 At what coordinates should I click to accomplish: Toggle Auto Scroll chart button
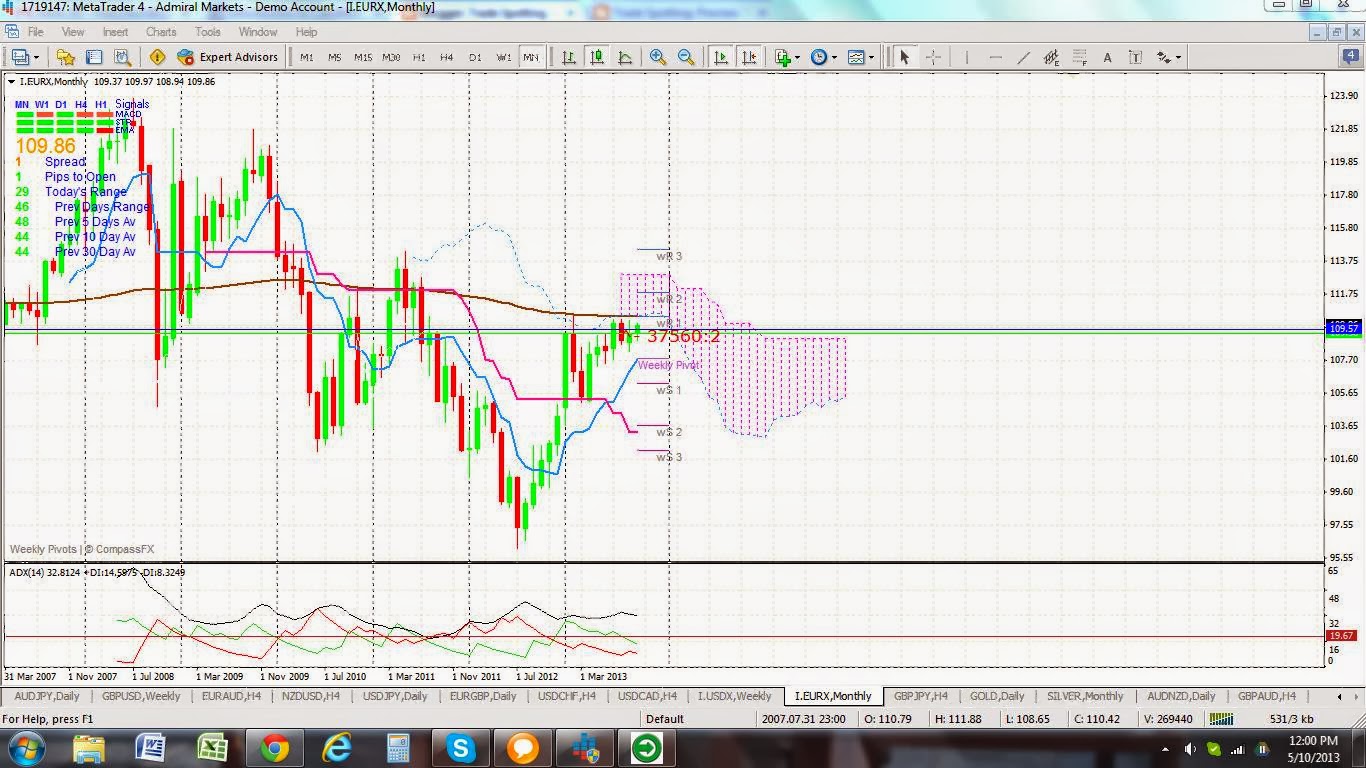[720, 57]
